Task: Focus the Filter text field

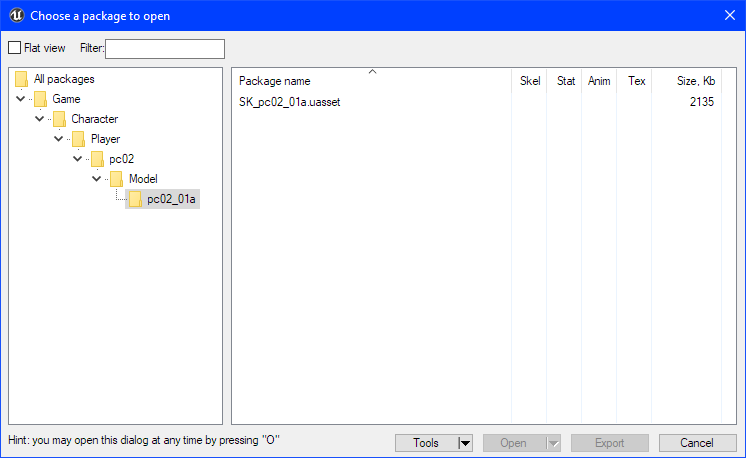Action: 165,49
